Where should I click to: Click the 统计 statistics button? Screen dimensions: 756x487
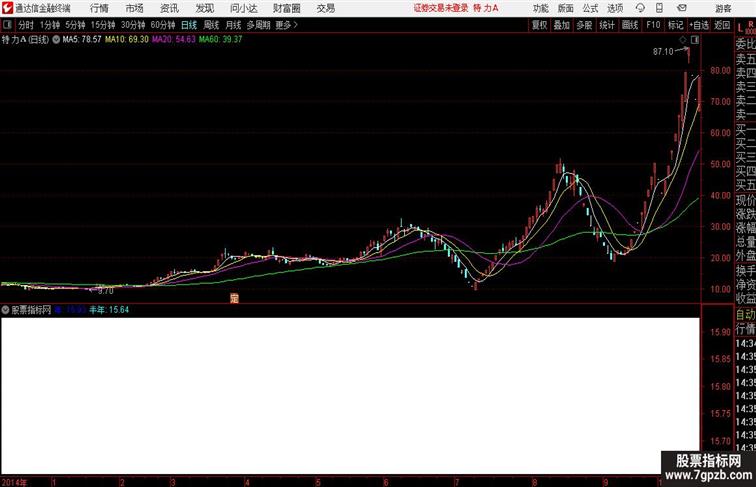click(607, 25)
